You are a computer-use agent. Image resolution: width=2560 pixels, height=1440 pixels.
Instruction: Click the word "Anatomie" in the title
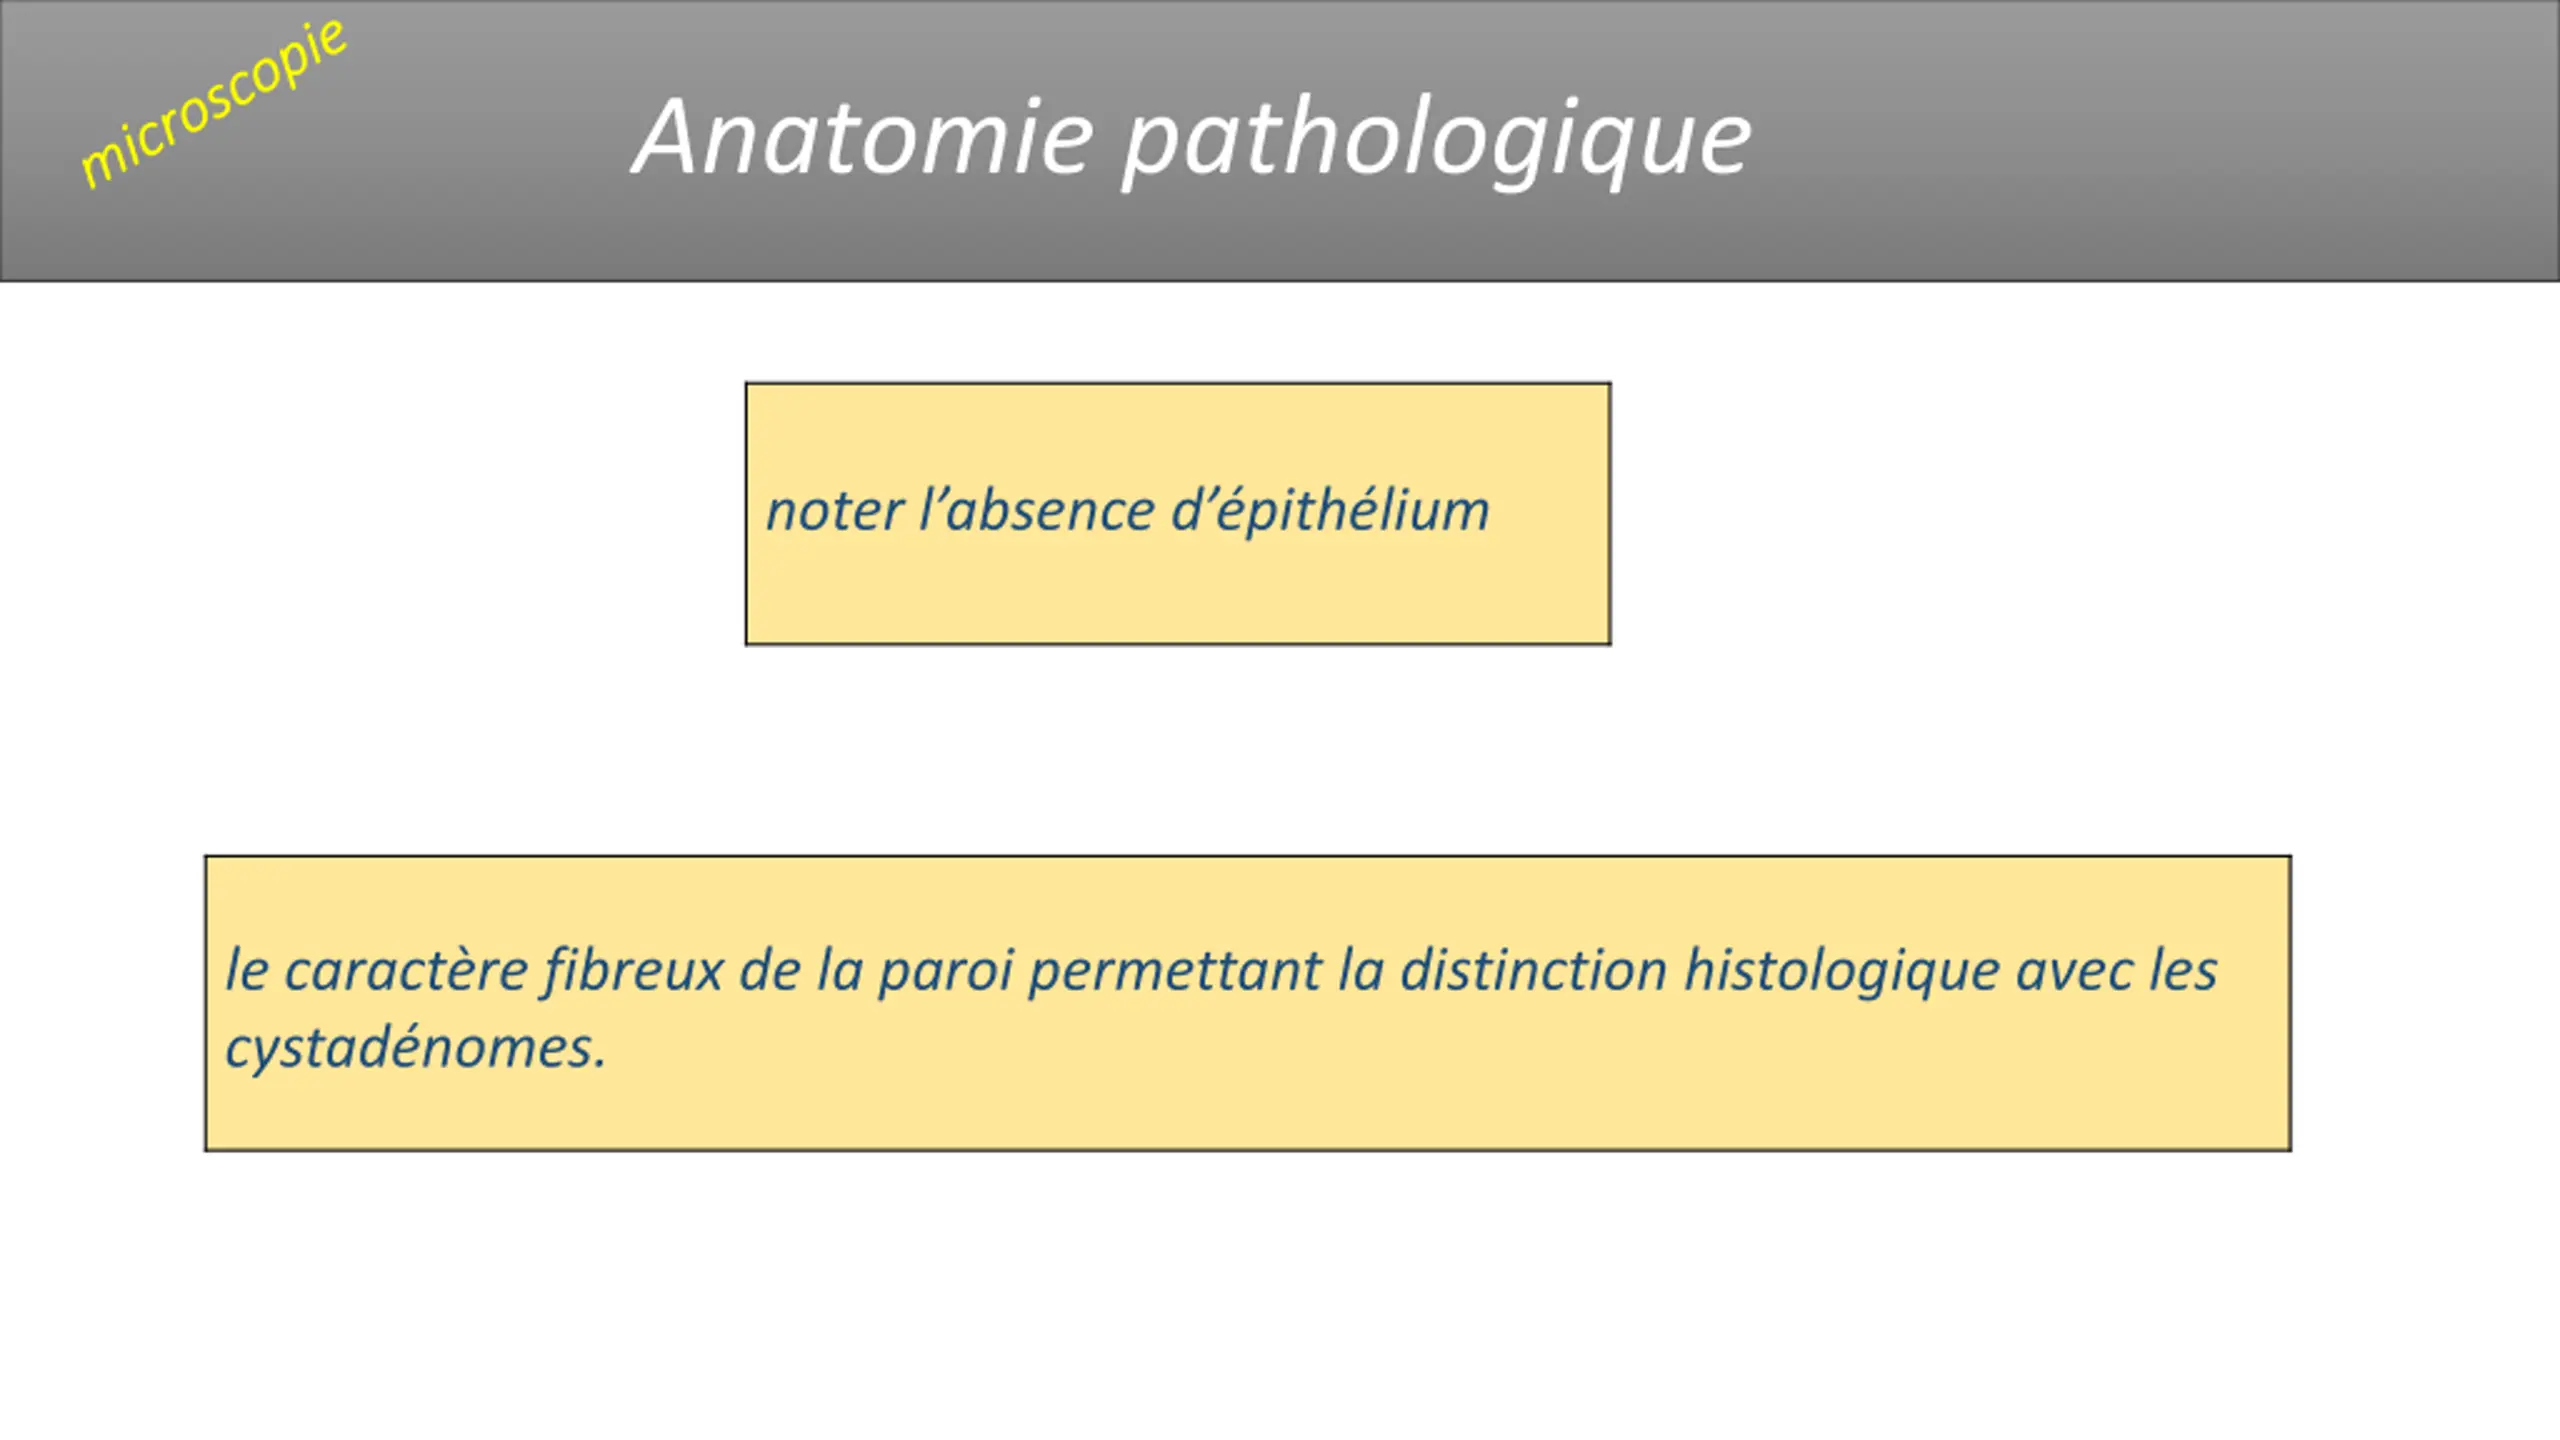pos(865,138)
